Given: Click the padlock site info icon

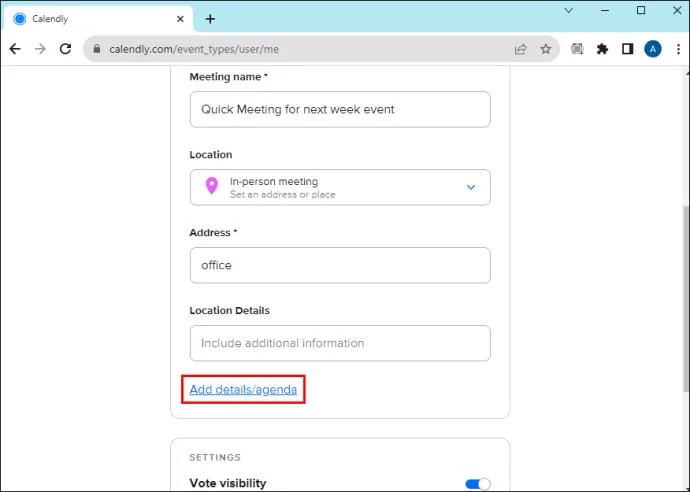Looking at the screenshot, I should coord(97,49).
